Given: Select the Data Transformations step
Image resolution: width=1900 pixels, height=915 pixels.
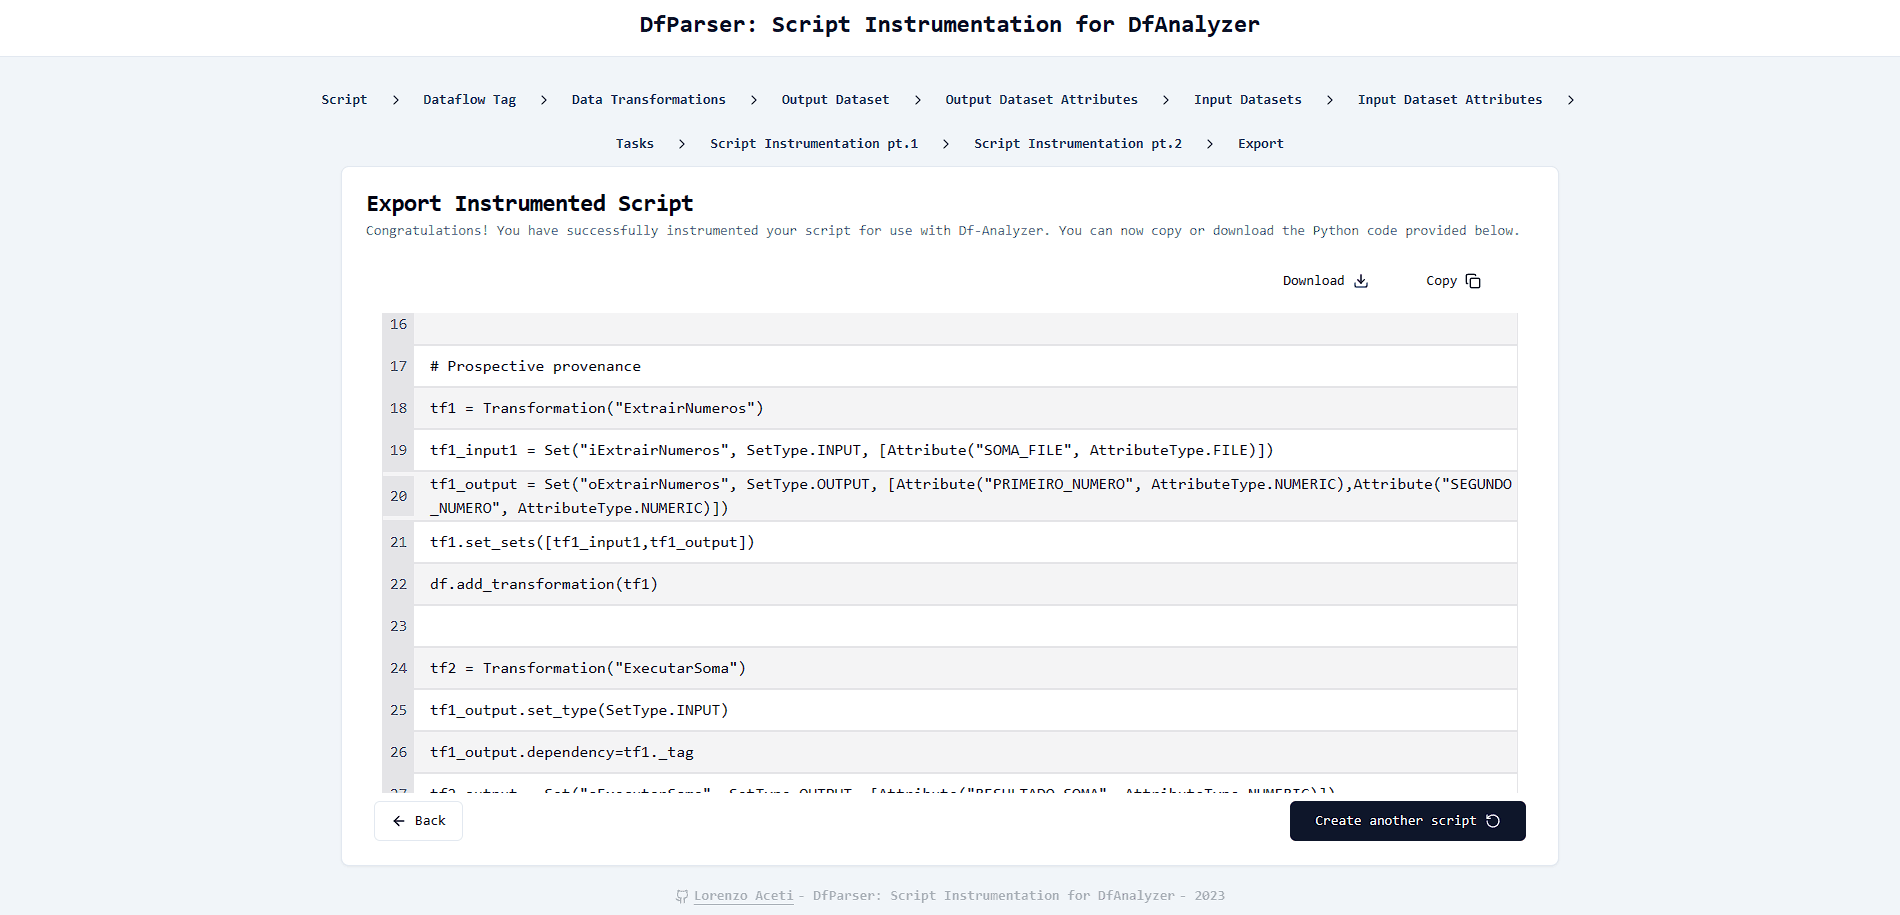Looking at the screenshot, I should coord(648,99).
